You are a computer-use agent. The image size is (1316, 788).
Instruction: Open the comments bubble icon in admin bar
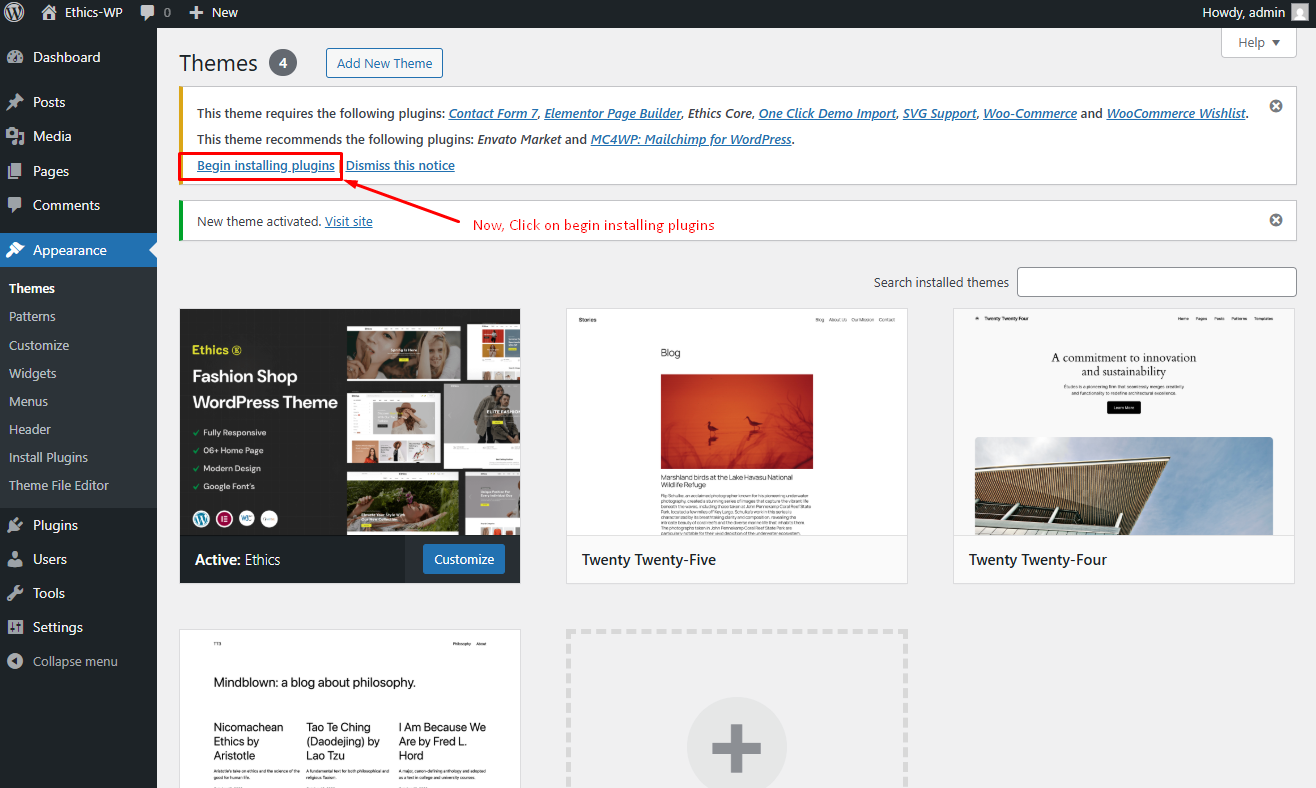[x=148, y=13]
